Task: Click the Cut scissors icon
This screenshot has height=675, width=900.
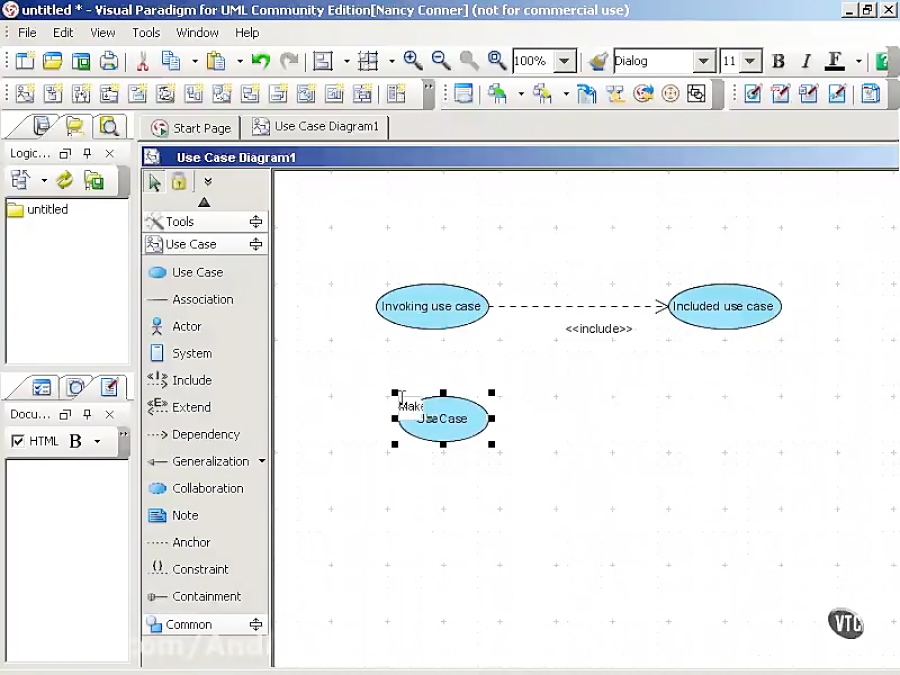Action: pyautogui.click(x=142, y=61)
